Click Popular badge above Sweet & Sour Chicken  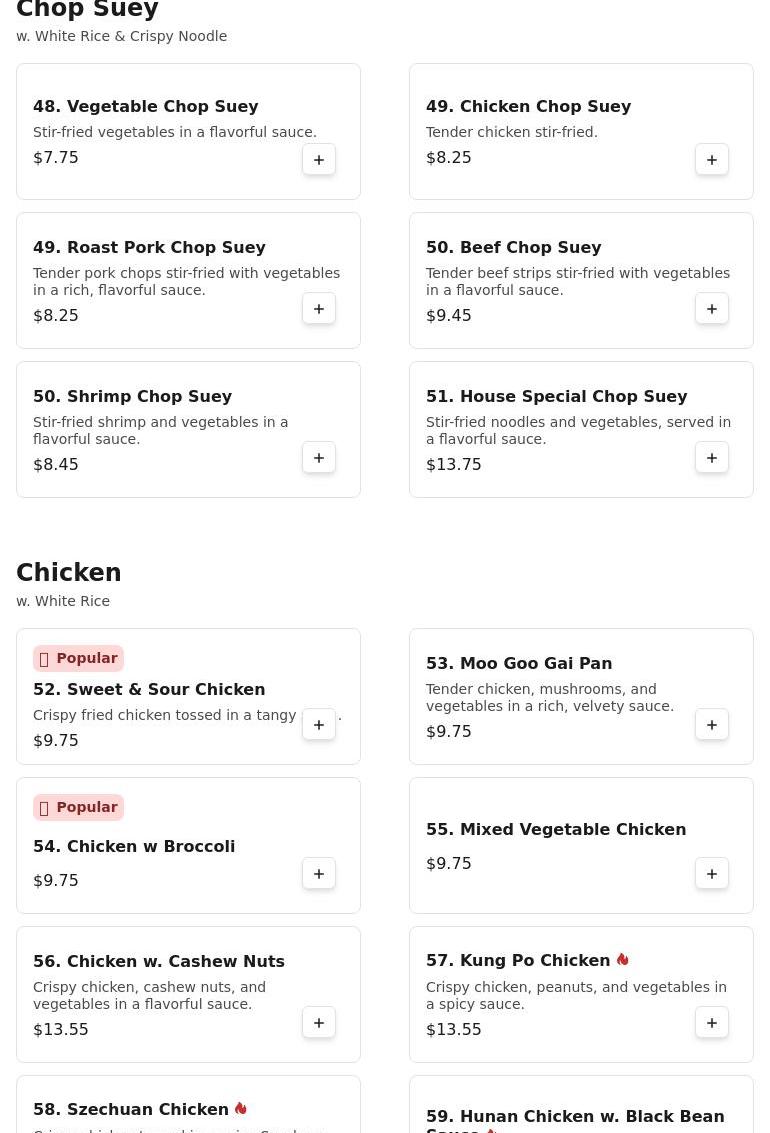(x=78, y=658)
